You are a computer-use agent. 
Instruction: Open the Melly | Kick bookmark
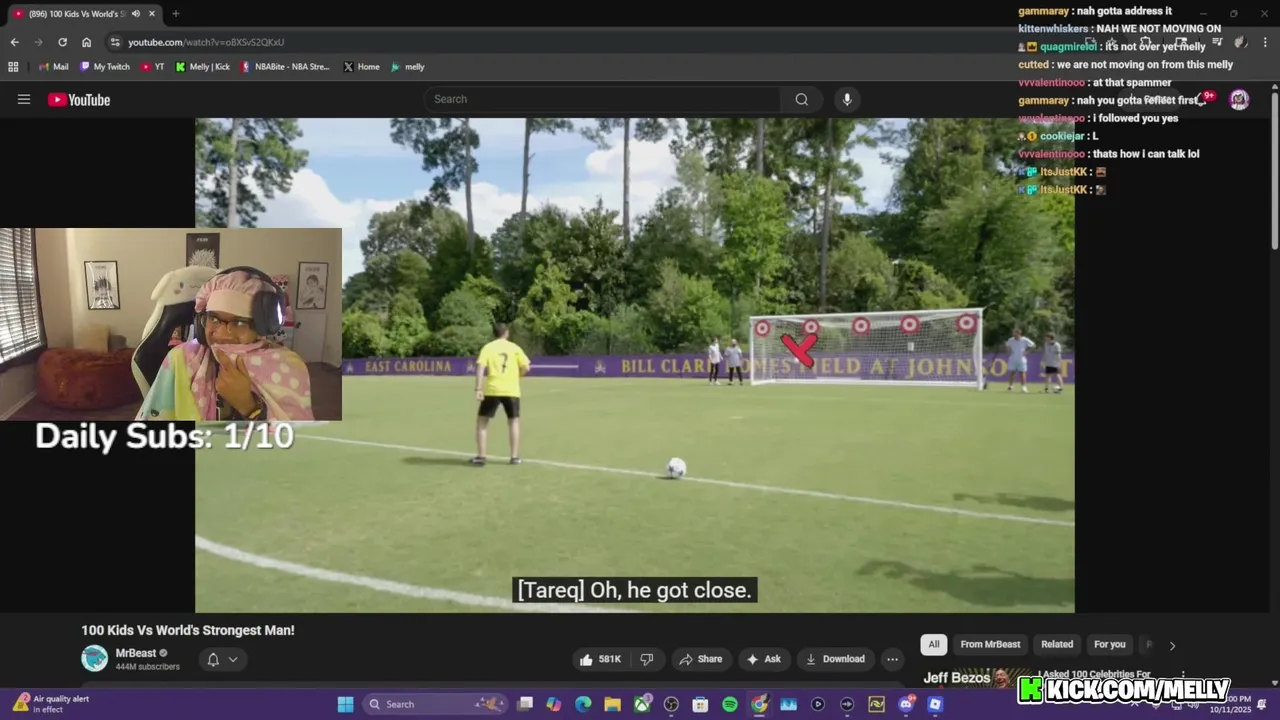pyautogui.click(x=203, y=67)
